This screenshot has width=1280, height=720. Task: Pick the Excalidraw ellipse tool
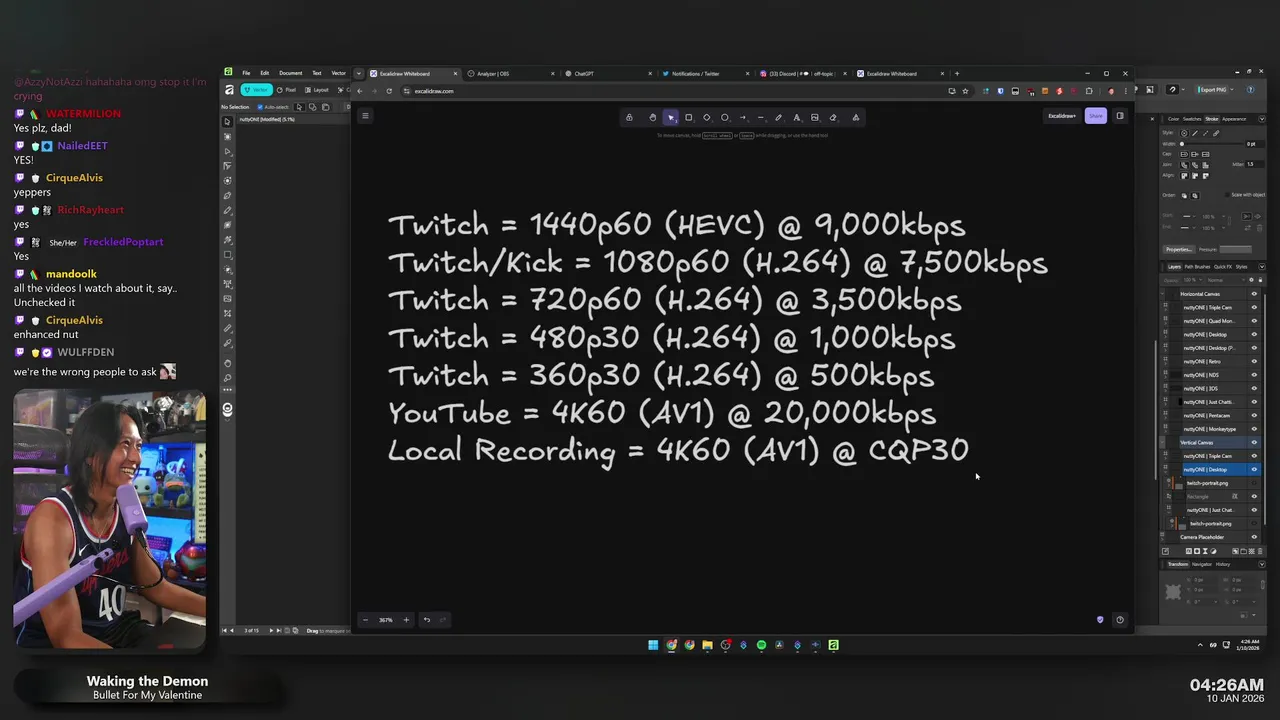(725, 117)
